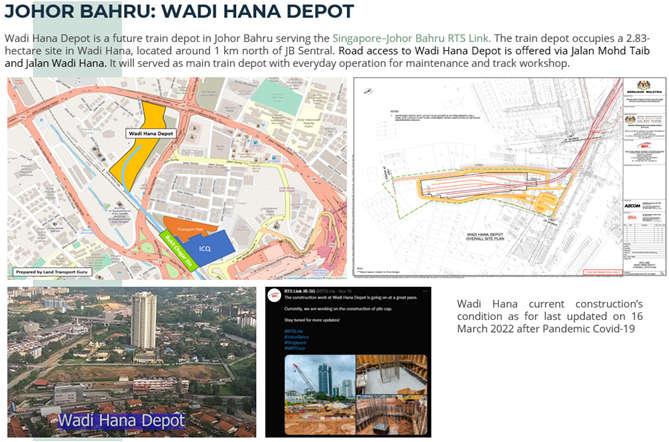Click the Malaysian crest at top of title block
The image size is (669, 442).
(x=644, y=85)
